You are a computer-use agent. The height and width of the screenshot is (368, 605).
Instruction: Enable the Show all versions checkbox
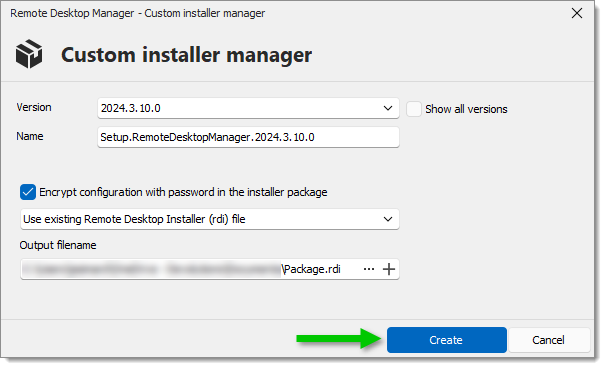click(414, 109)
